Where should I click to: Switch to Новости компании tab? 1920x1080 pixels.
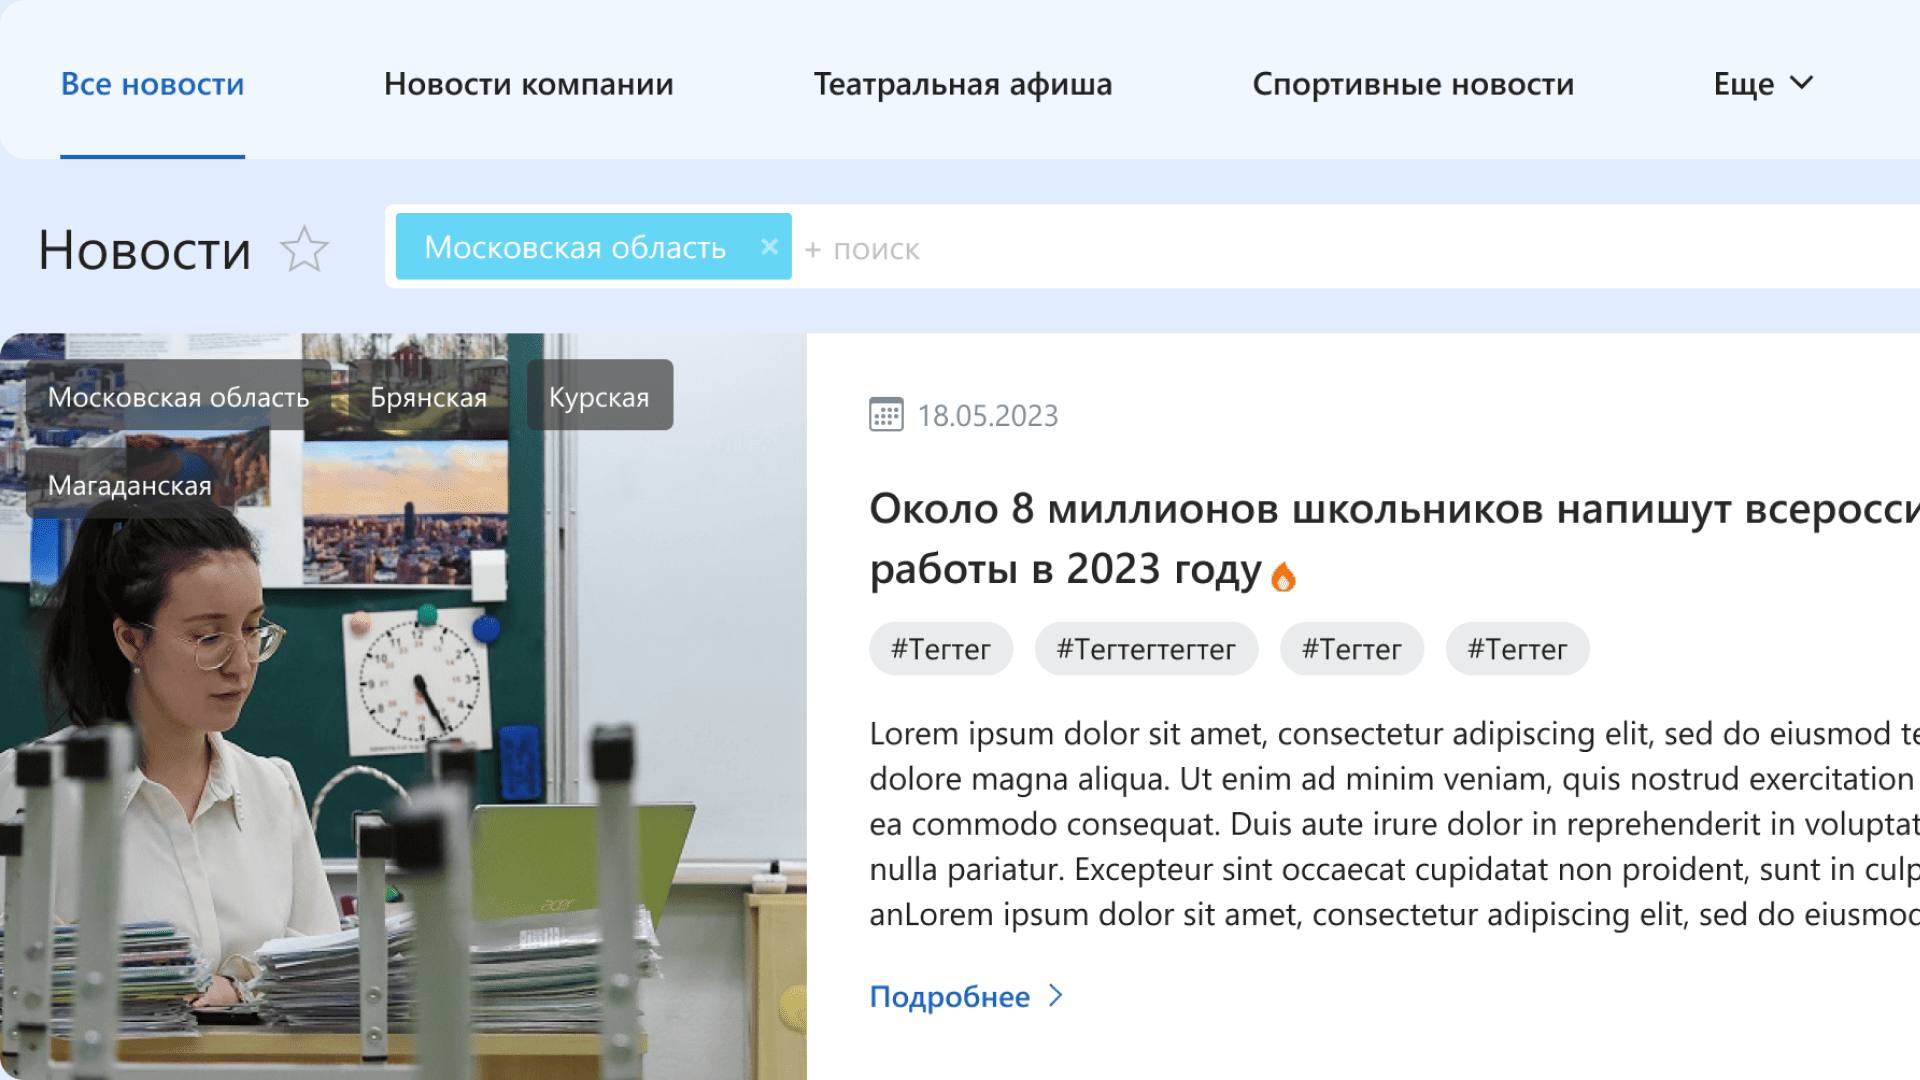pyautogui.click(x=528, y=84)
